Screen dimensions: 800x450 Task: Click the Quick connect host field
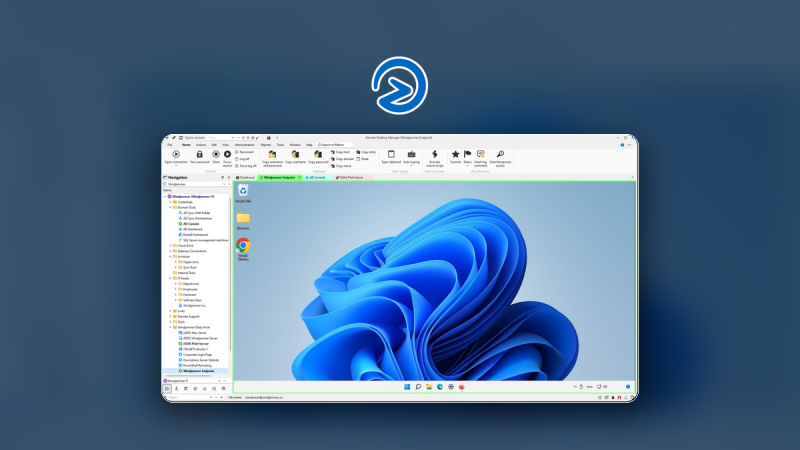tap(220, 138)
